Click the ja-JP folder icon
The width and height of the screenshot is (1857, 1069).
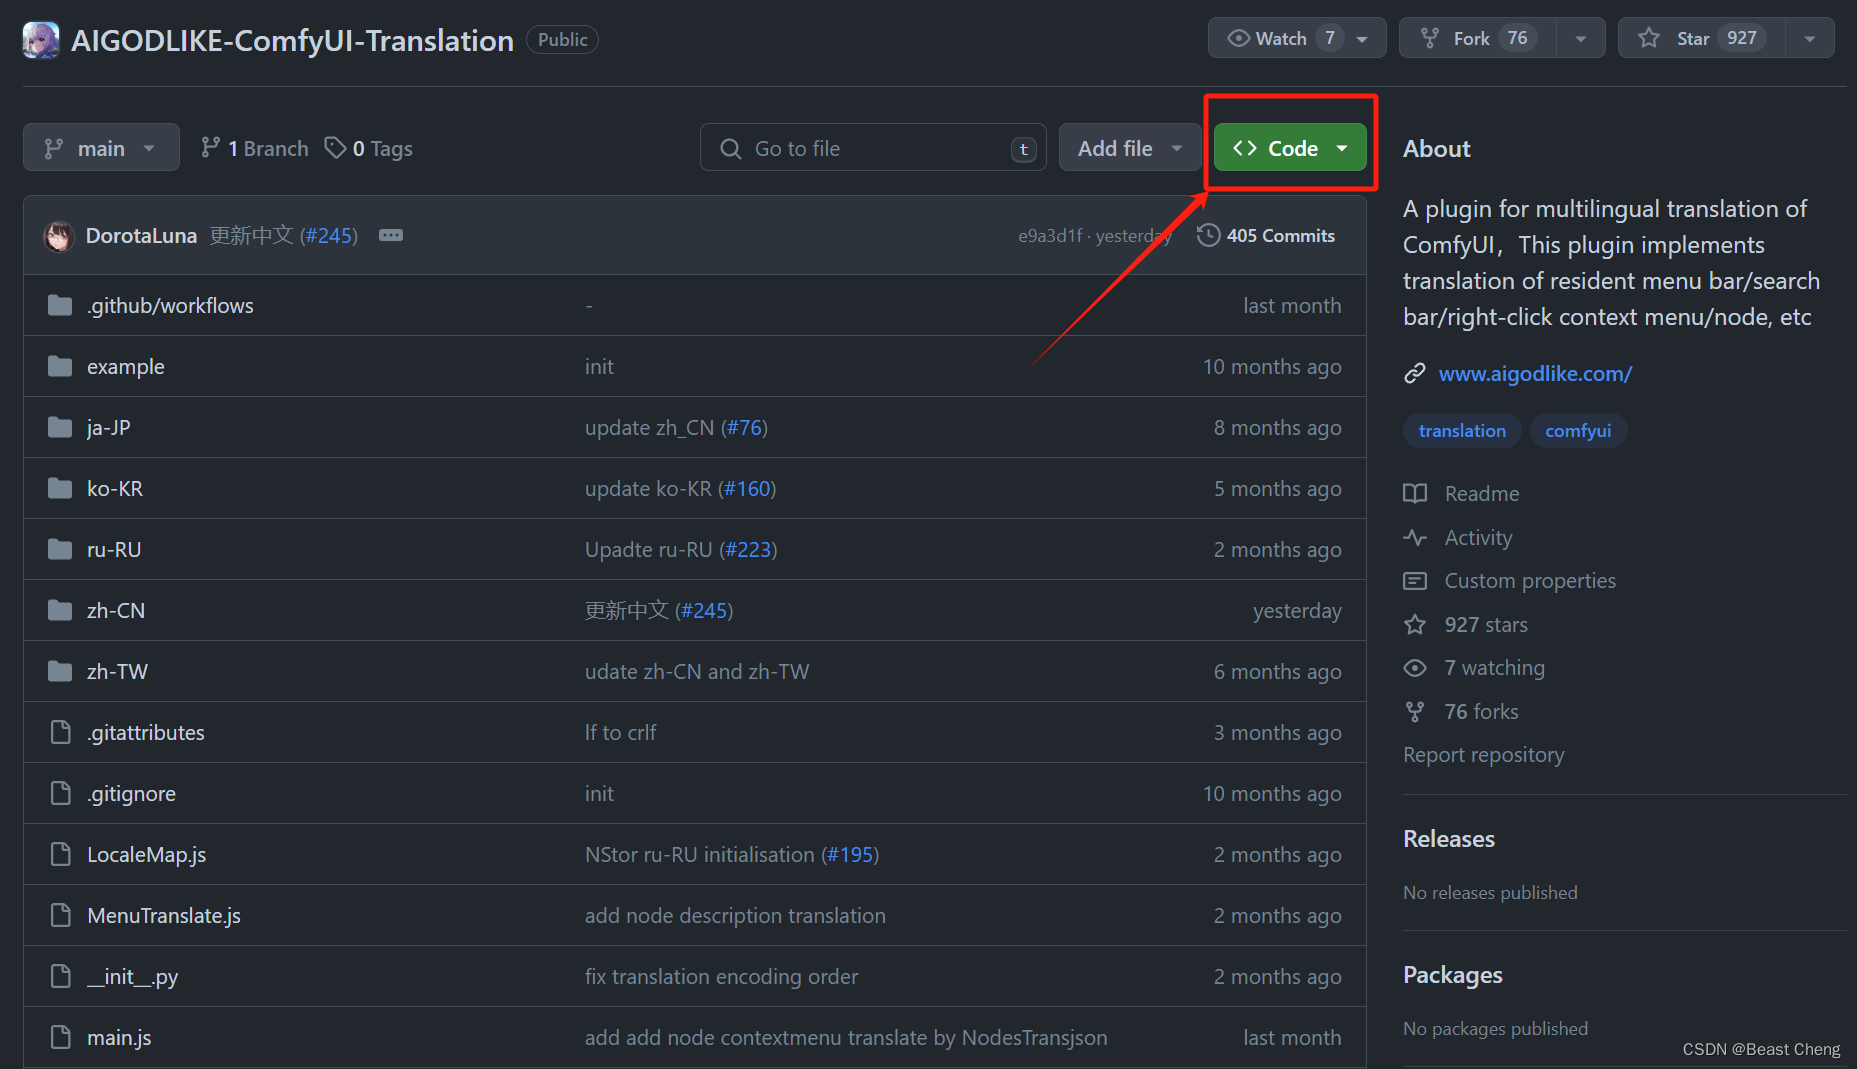pos(60,428)
